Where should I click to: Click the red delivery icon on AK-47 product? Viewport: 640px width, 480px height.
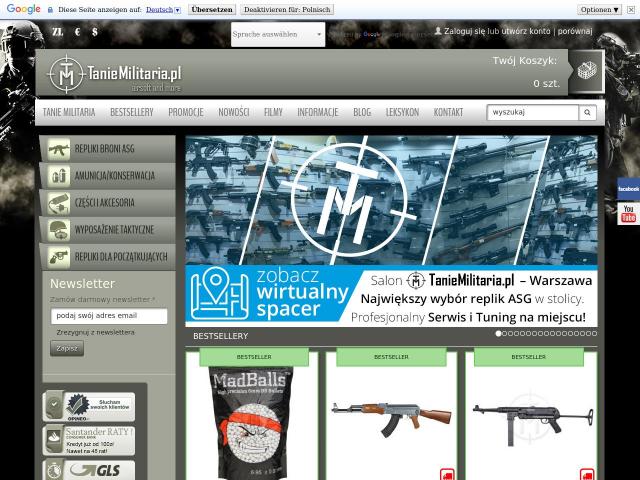tap(447, 474)
